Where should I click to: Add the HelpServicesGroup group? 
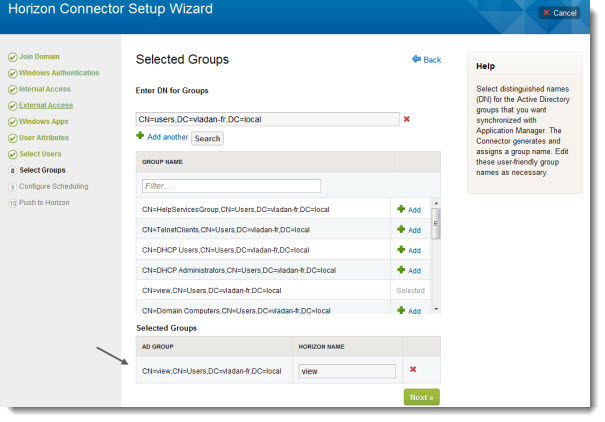click(414, 210)
